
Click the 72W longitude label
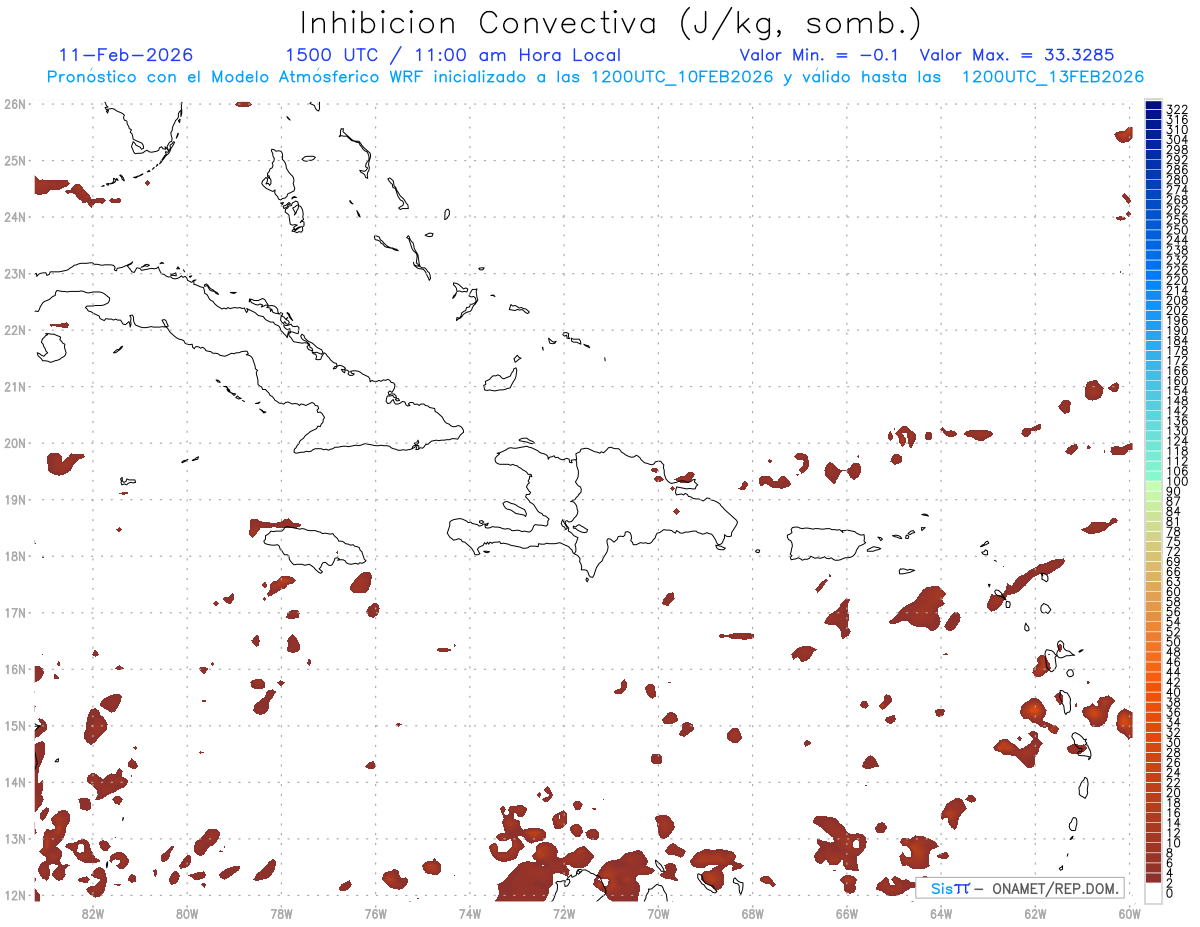point(564,913)
